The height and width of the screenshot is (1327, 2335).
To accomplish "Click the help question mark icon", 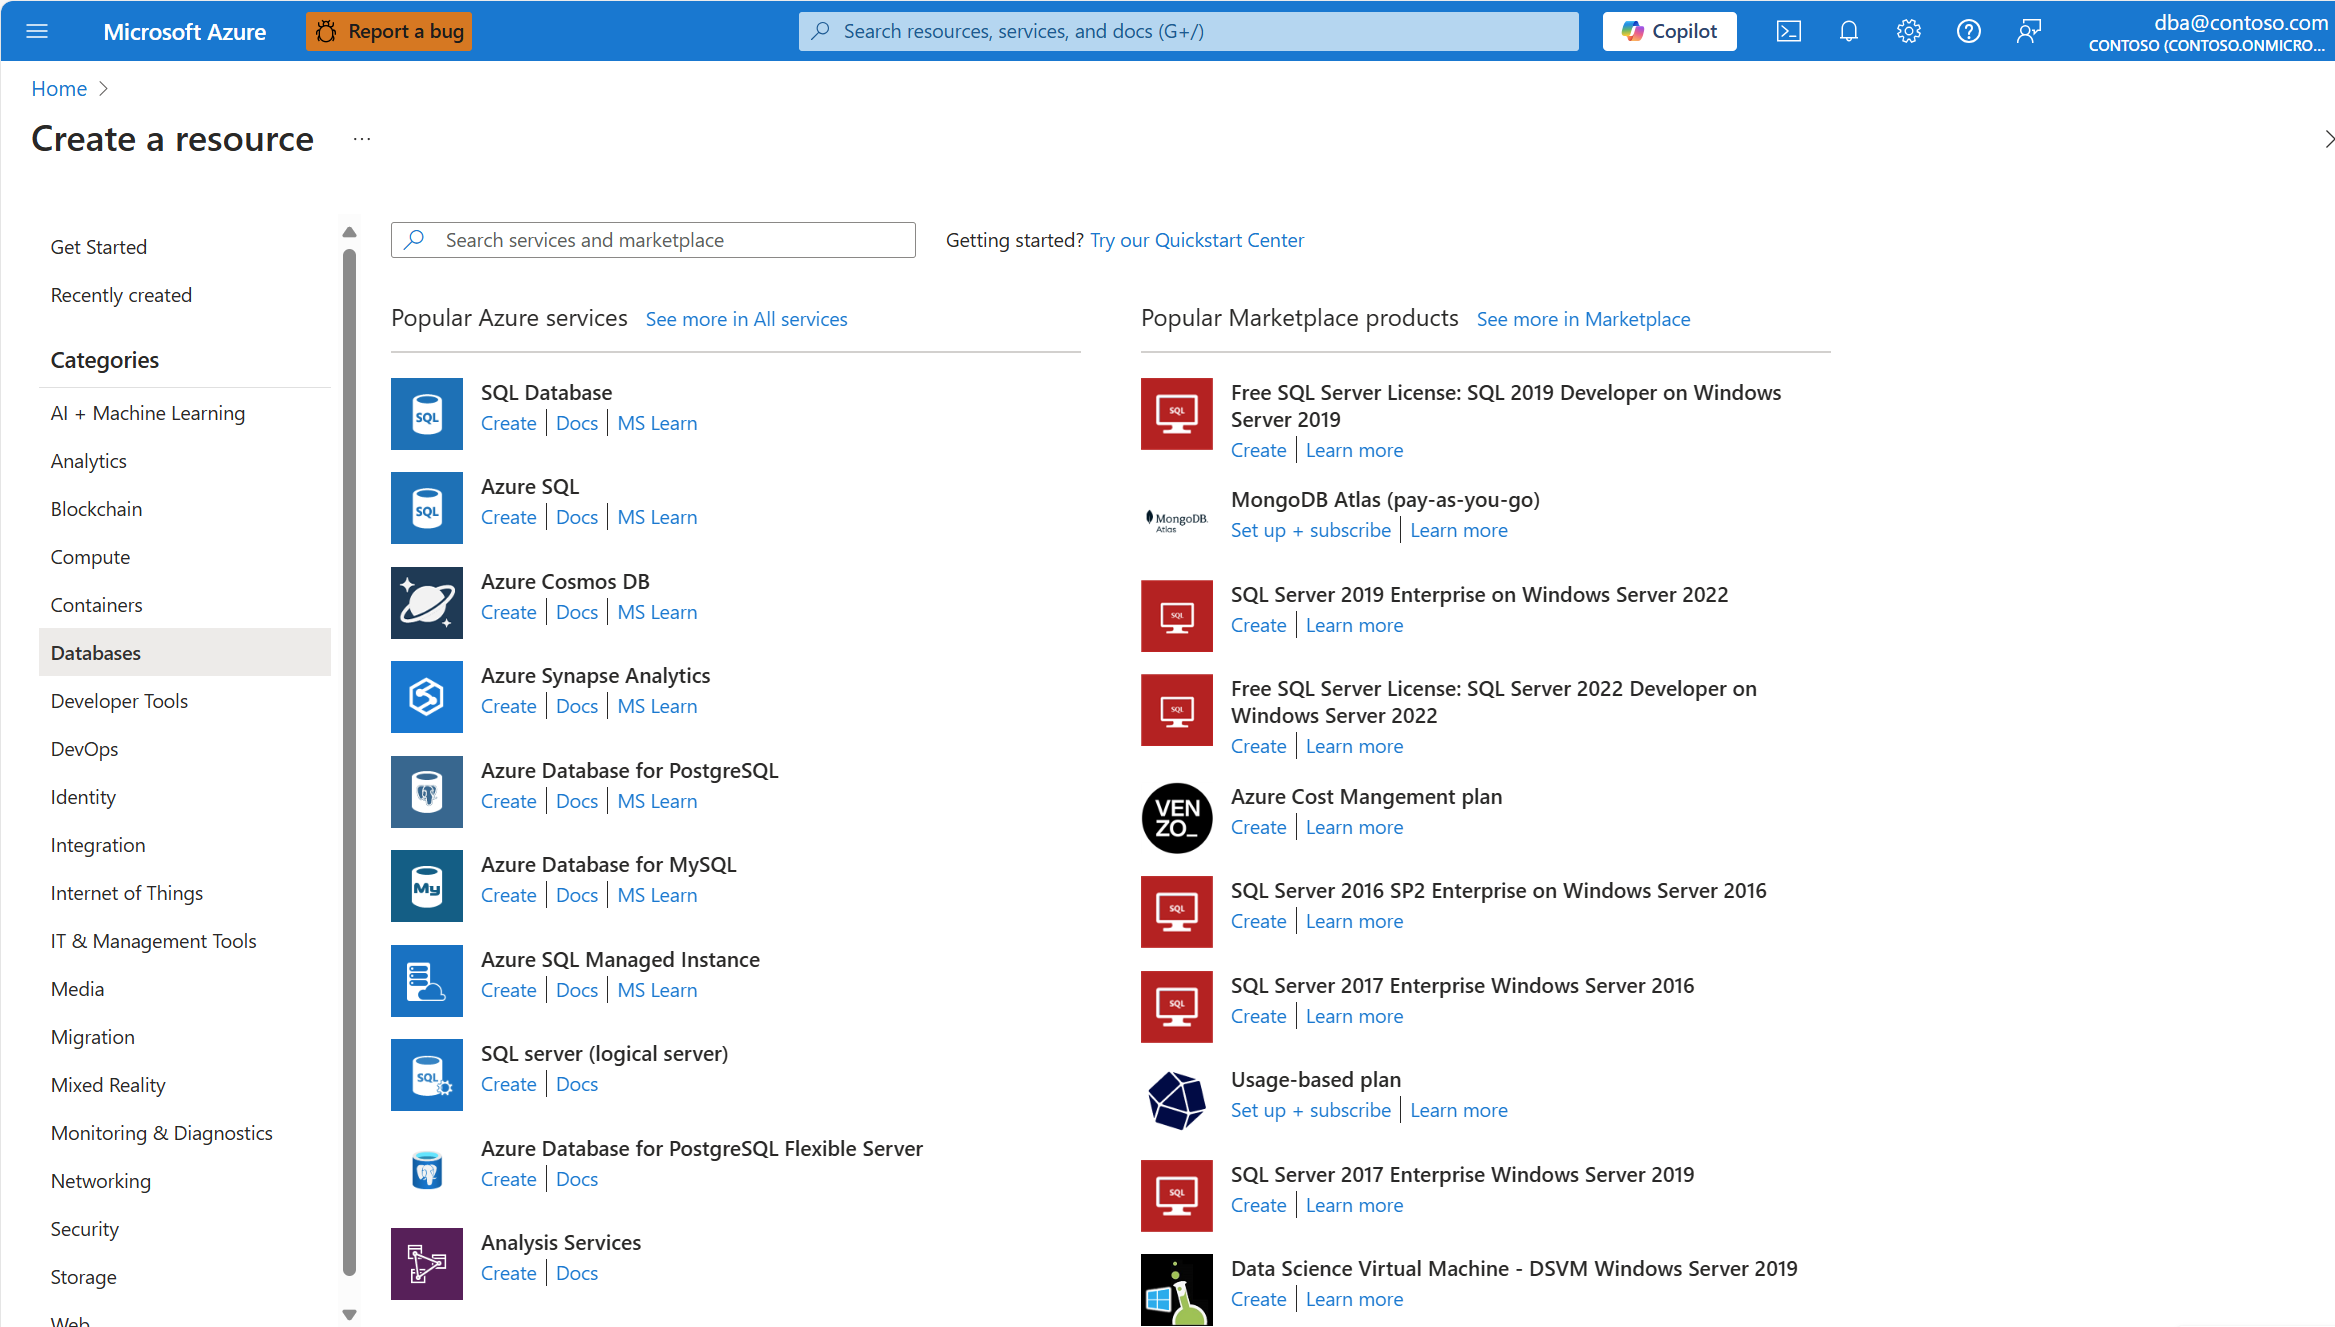I will click(x=1968, y=30).
